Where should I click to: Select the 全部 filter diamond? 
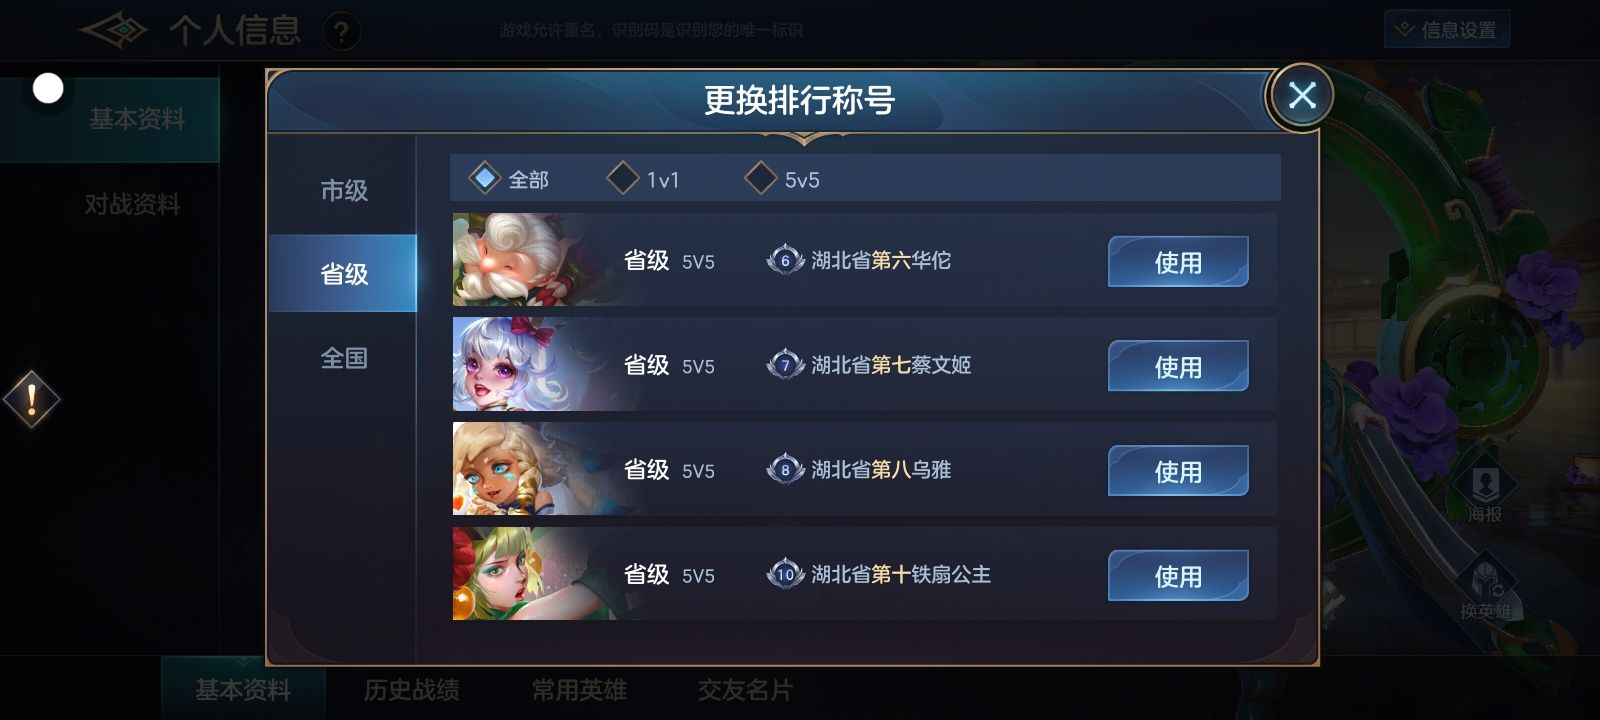(x=485, y=179)
